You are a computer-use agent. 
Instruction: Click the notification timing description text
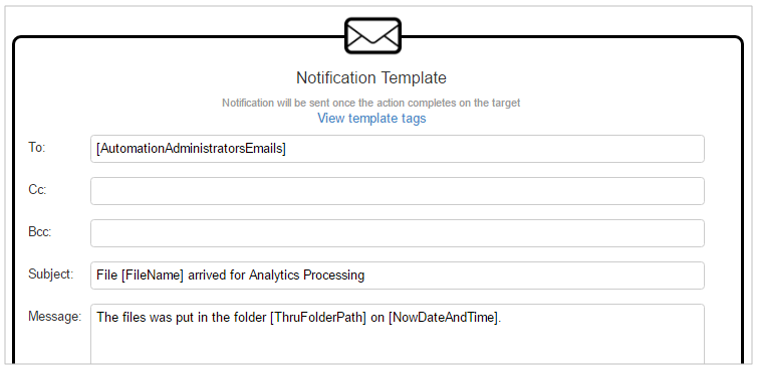tap(371, 103)
